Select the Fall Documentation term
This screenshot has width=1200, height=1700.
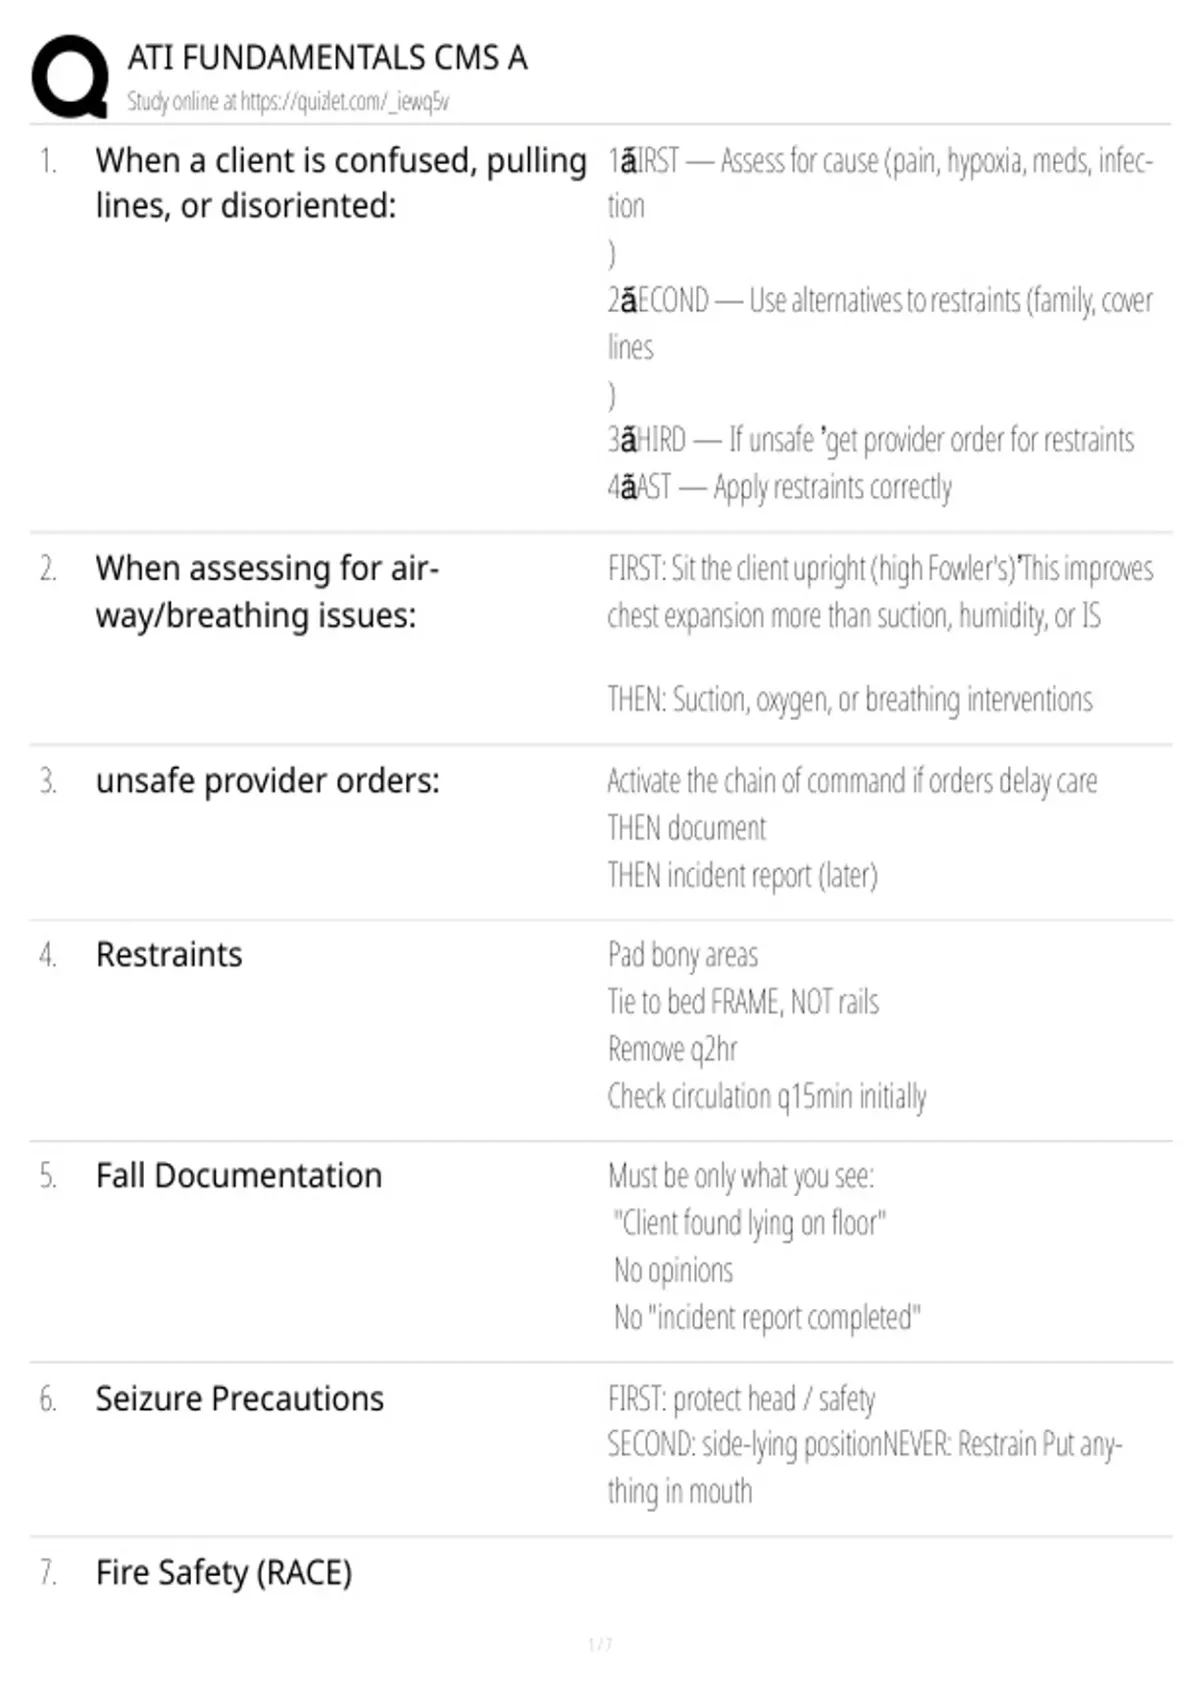pos(239,1175)
